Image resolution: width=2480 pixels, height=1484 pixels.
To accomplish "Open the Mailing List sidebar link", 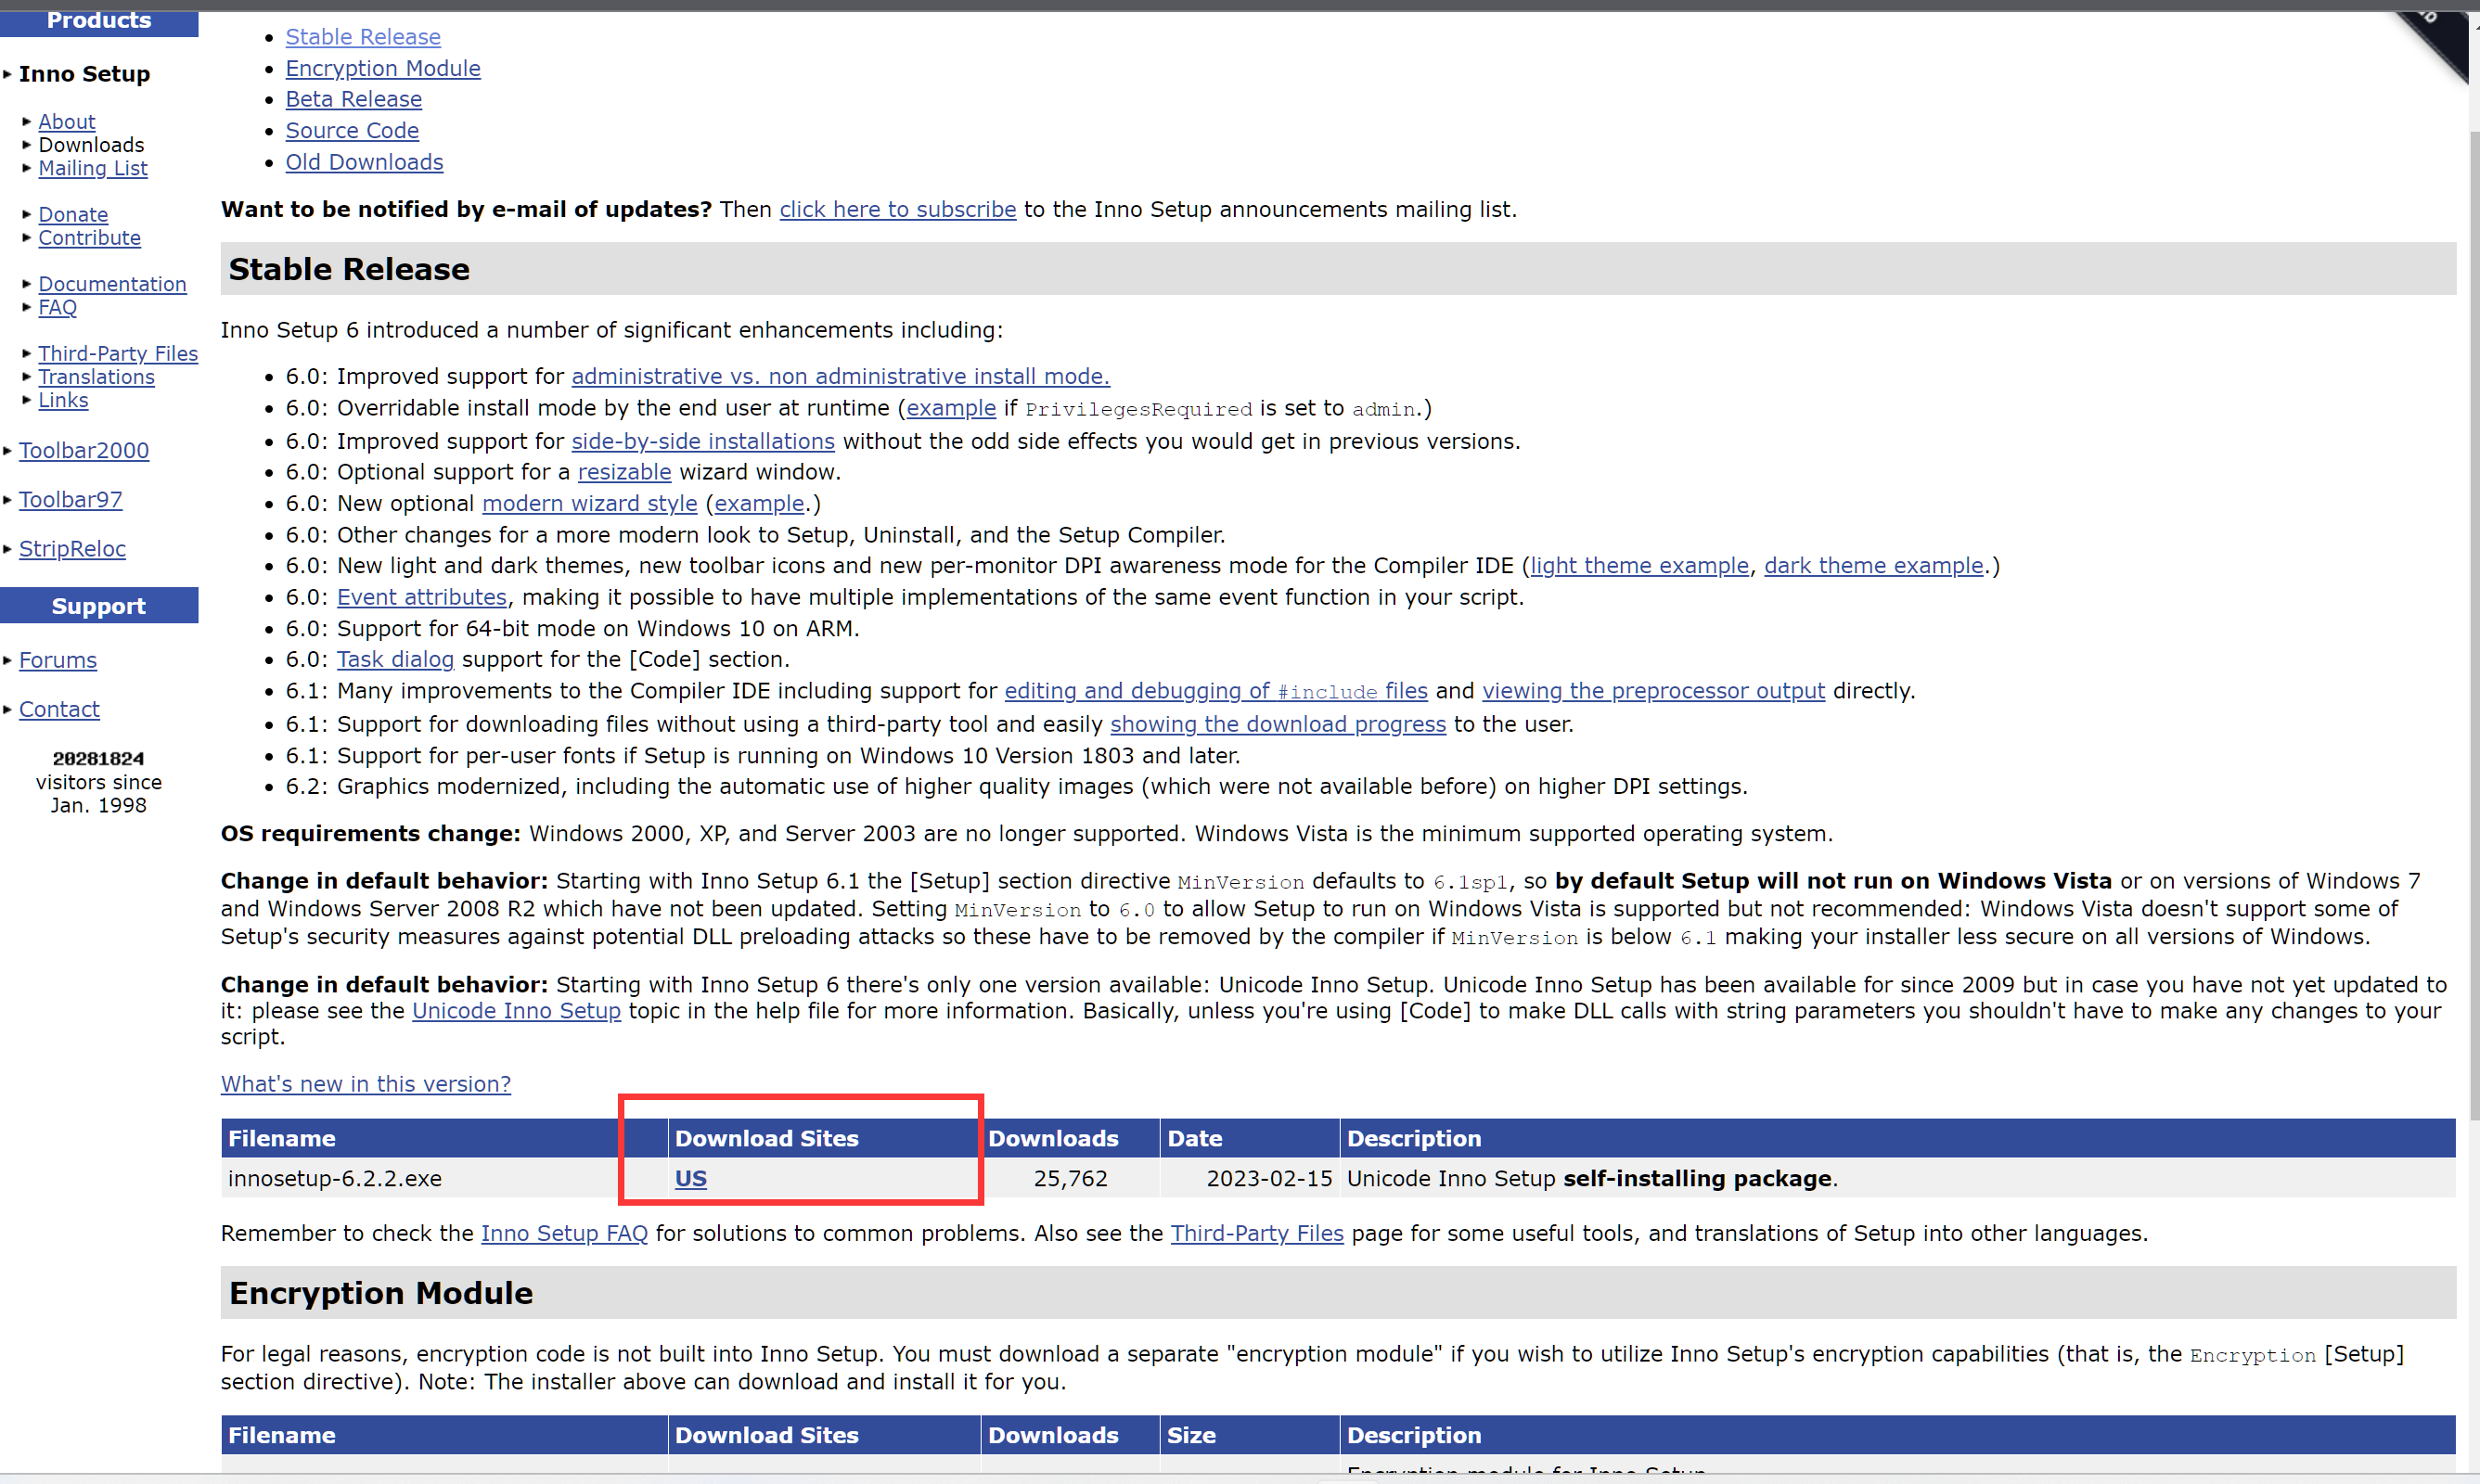I will tap(93, 168).
